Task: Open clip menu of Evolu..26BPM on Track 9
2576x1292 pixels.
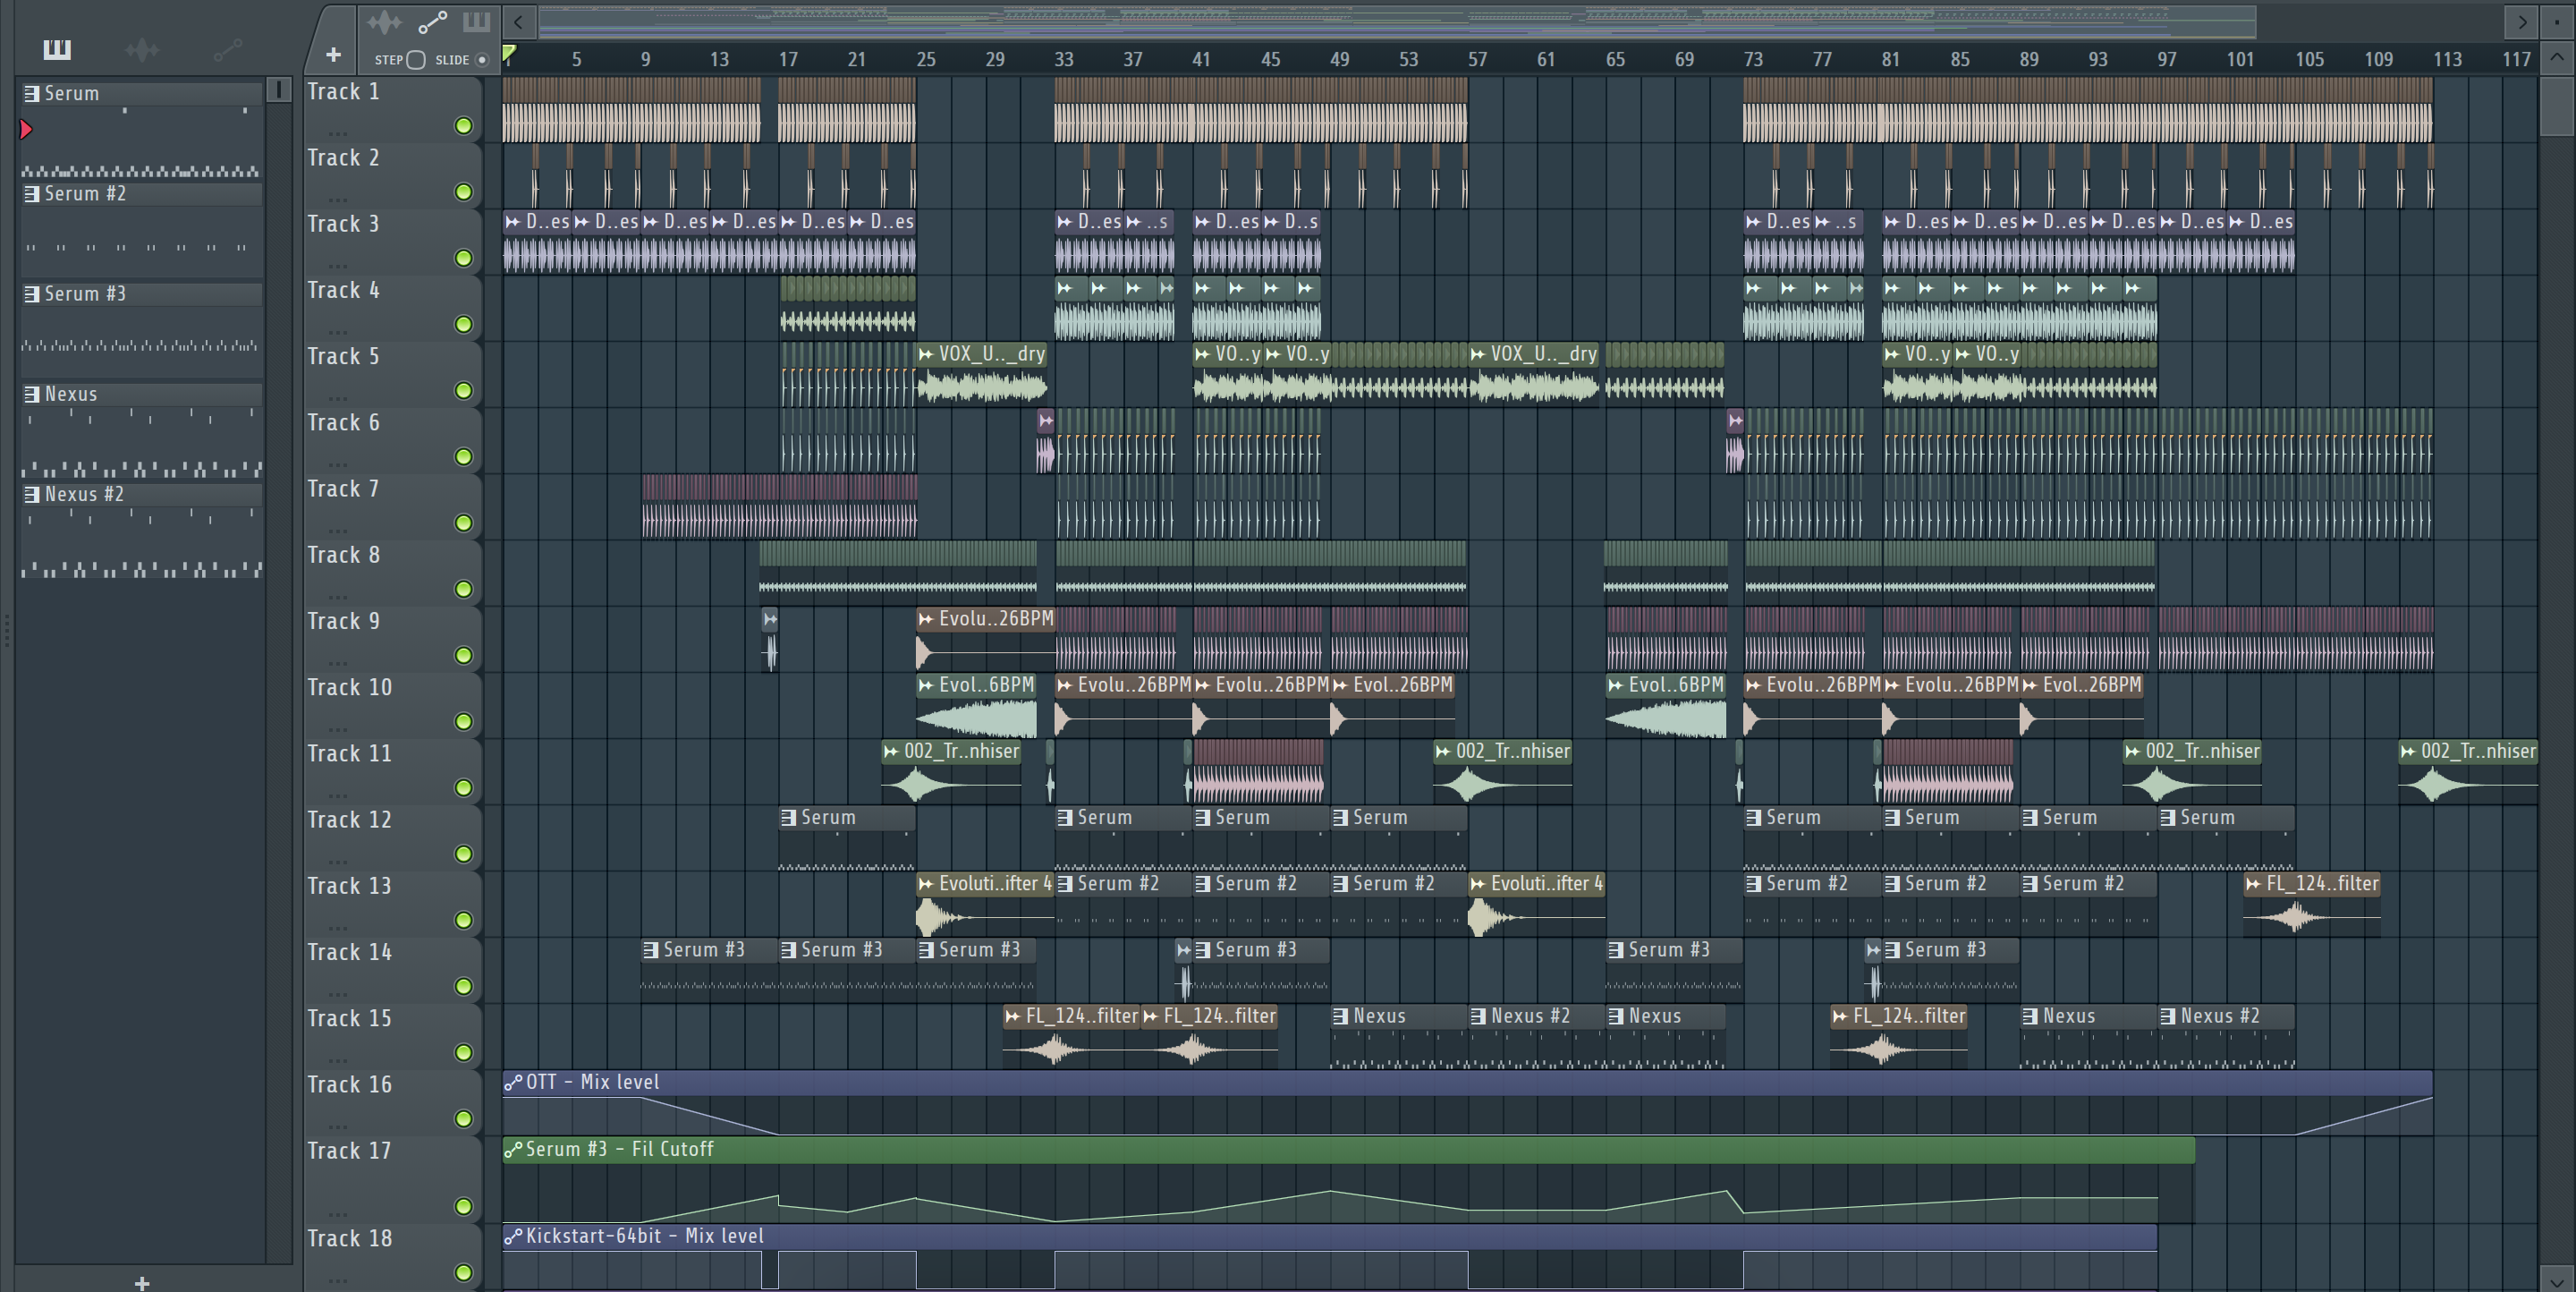Action: pos(926,619)
